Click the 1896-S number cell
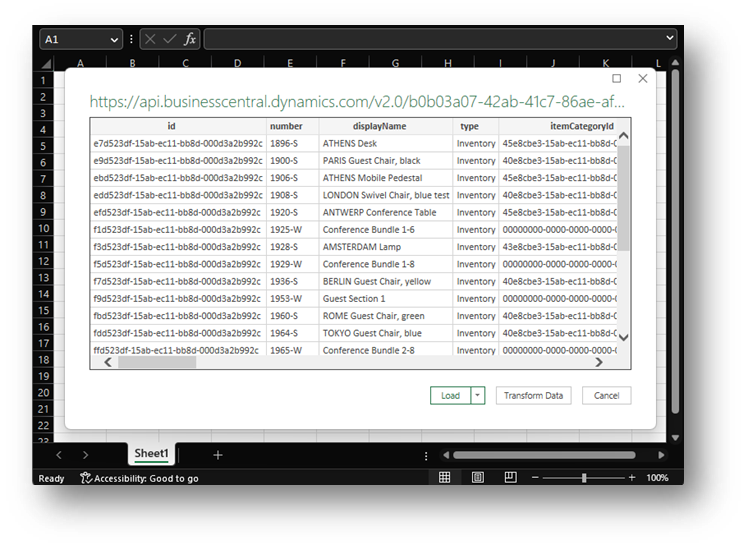This screenshot has width=747, height=546. (x=293, y=143)
